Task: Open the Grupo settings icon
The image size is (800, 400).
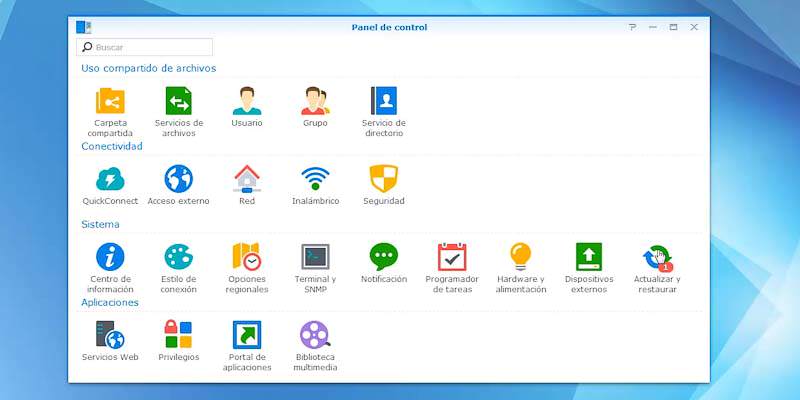Action: click(x=315, y=101)
